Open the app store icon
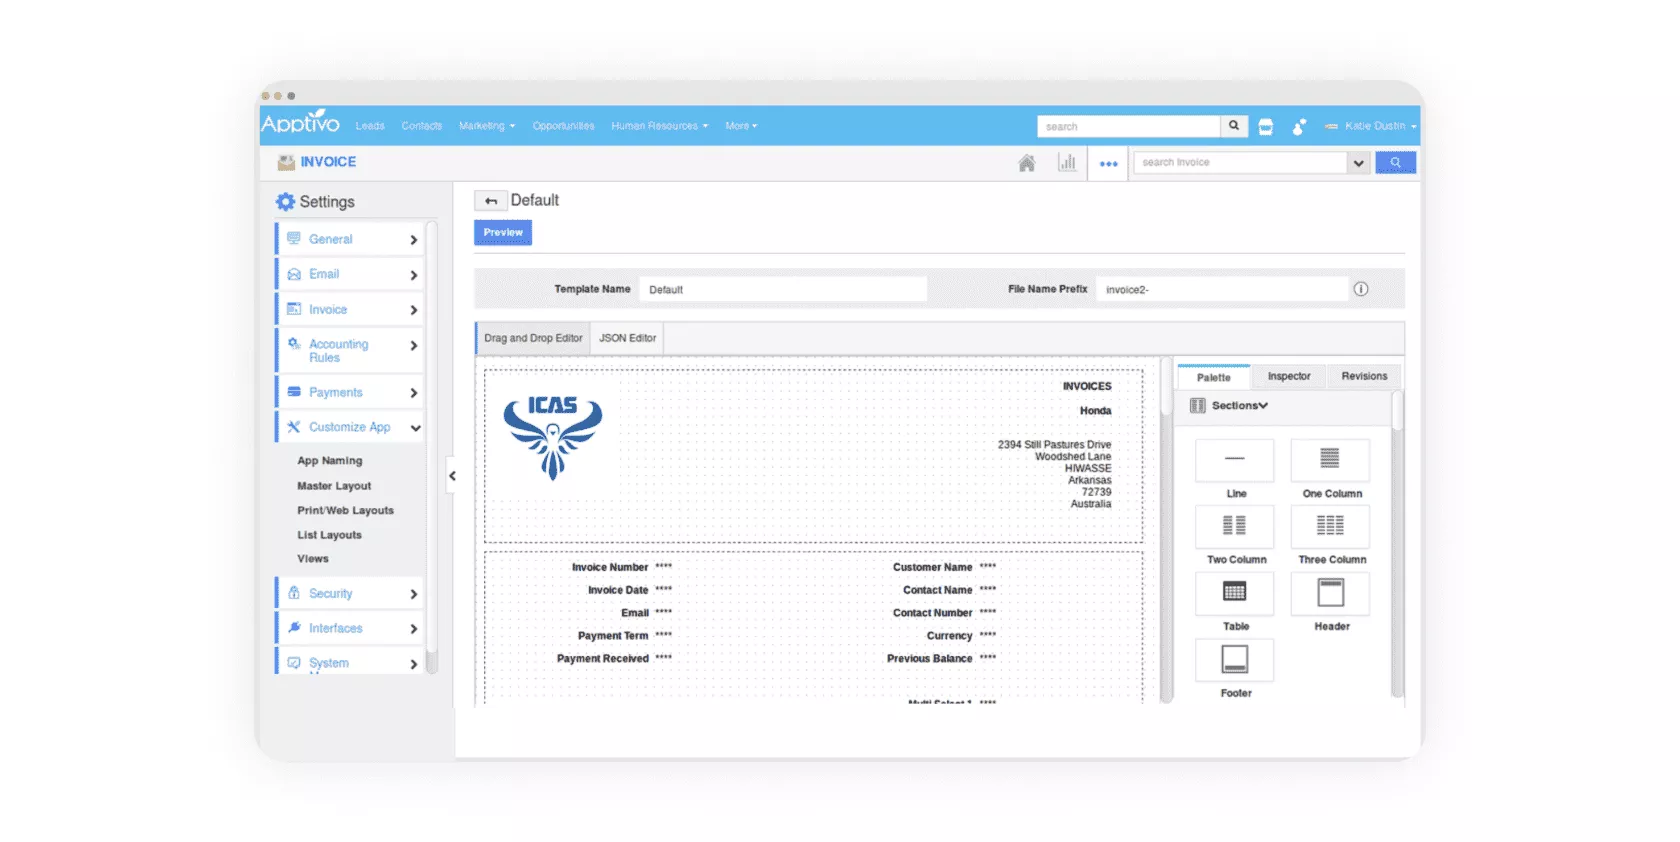Image resolution: width=1680 pixels, height=842 pixels. coord(1266,127)
